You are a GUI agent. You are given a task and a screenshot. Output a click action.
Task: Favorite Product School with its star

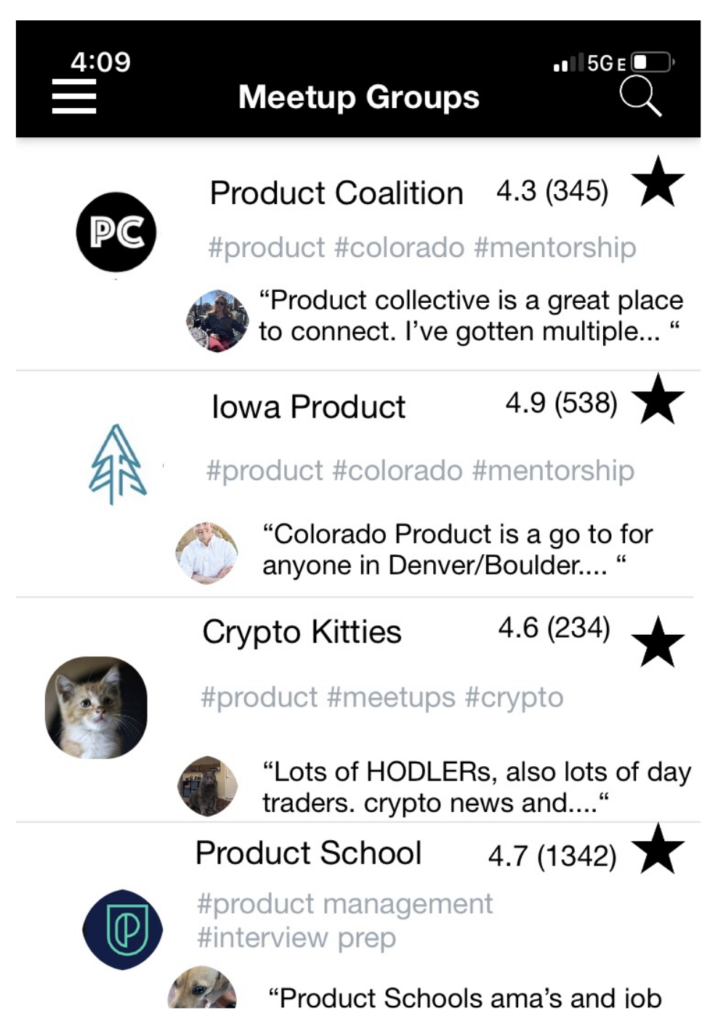pos(659,850)
